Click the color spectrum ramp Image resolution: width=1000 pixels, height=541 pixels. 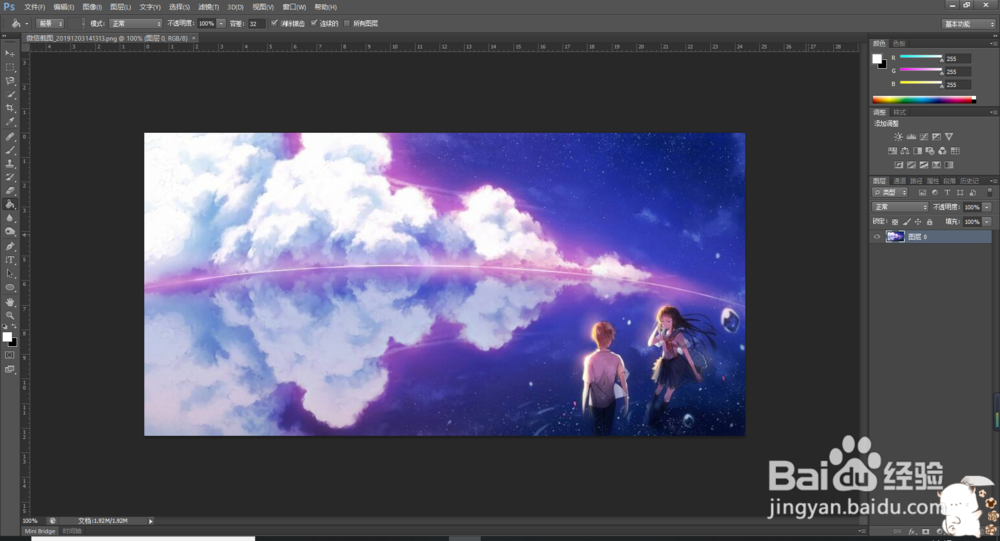click(923, 100)
